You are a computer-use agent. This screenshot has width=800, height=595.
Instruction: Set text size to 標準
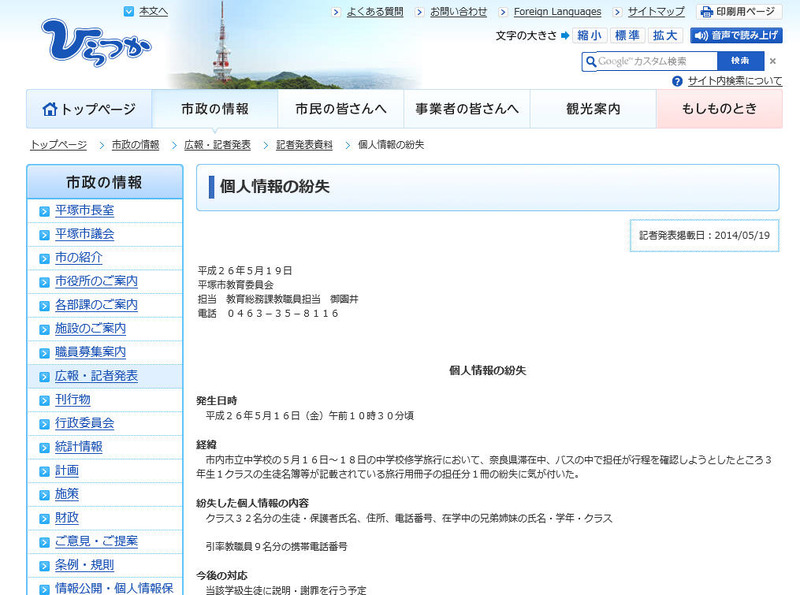point(627,36)
